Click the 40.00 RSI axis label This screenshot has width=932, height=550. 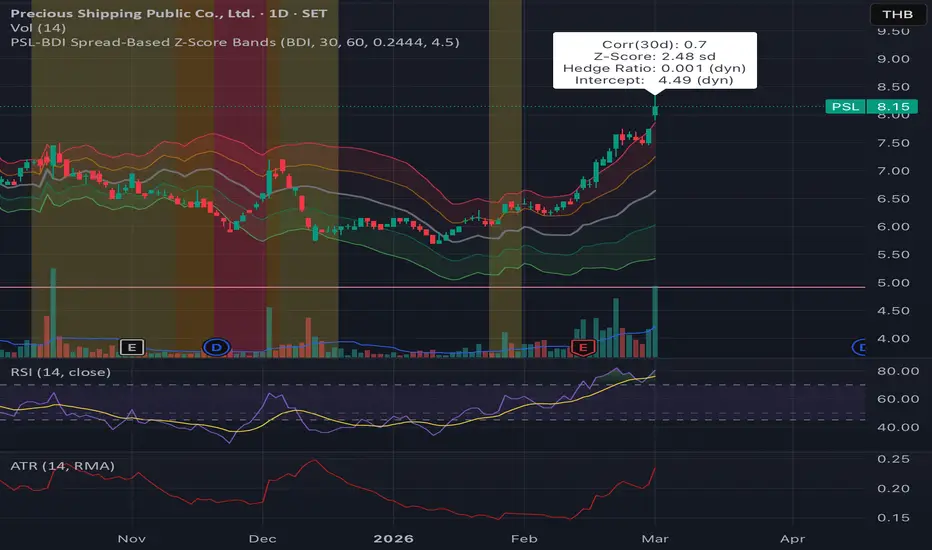pos(898,428)
